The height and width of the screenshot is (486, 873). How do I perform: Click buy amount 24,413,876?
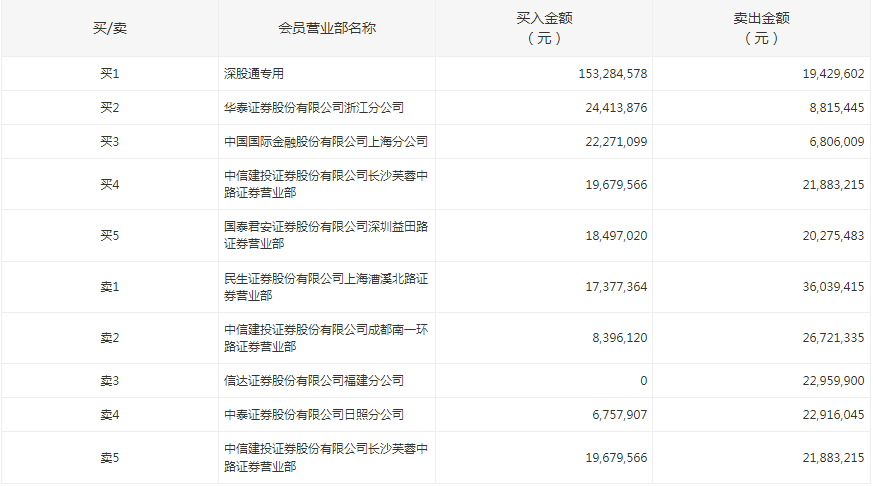pyautogui.click(x=615, y=108)
